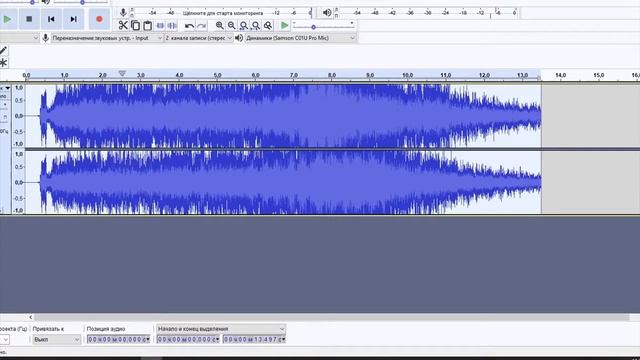Click timeline ruler at 5.0 seconds
The height and width of the screenshot is (360, 640).
[217, 76]
